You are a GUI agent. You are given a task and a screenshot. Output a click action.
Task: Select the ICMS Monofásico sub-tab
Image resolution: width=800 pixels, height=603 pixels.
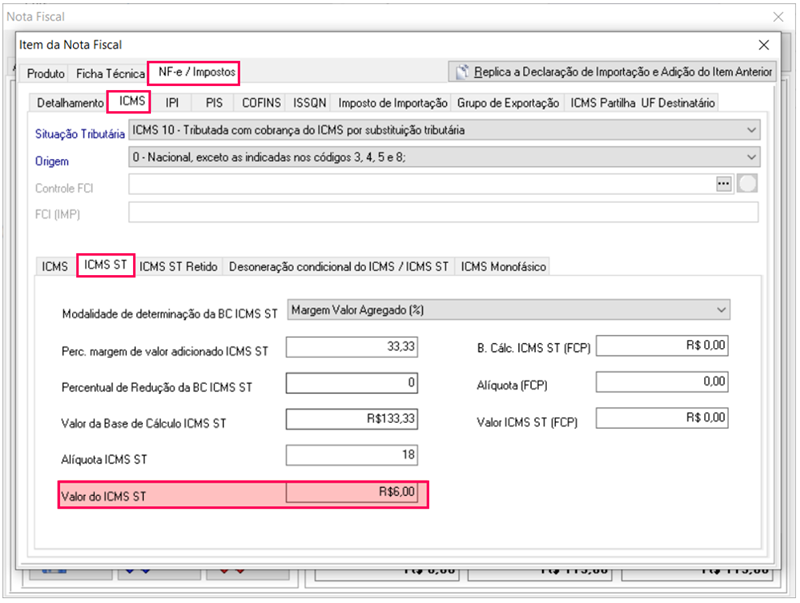(x=503, y=266)
